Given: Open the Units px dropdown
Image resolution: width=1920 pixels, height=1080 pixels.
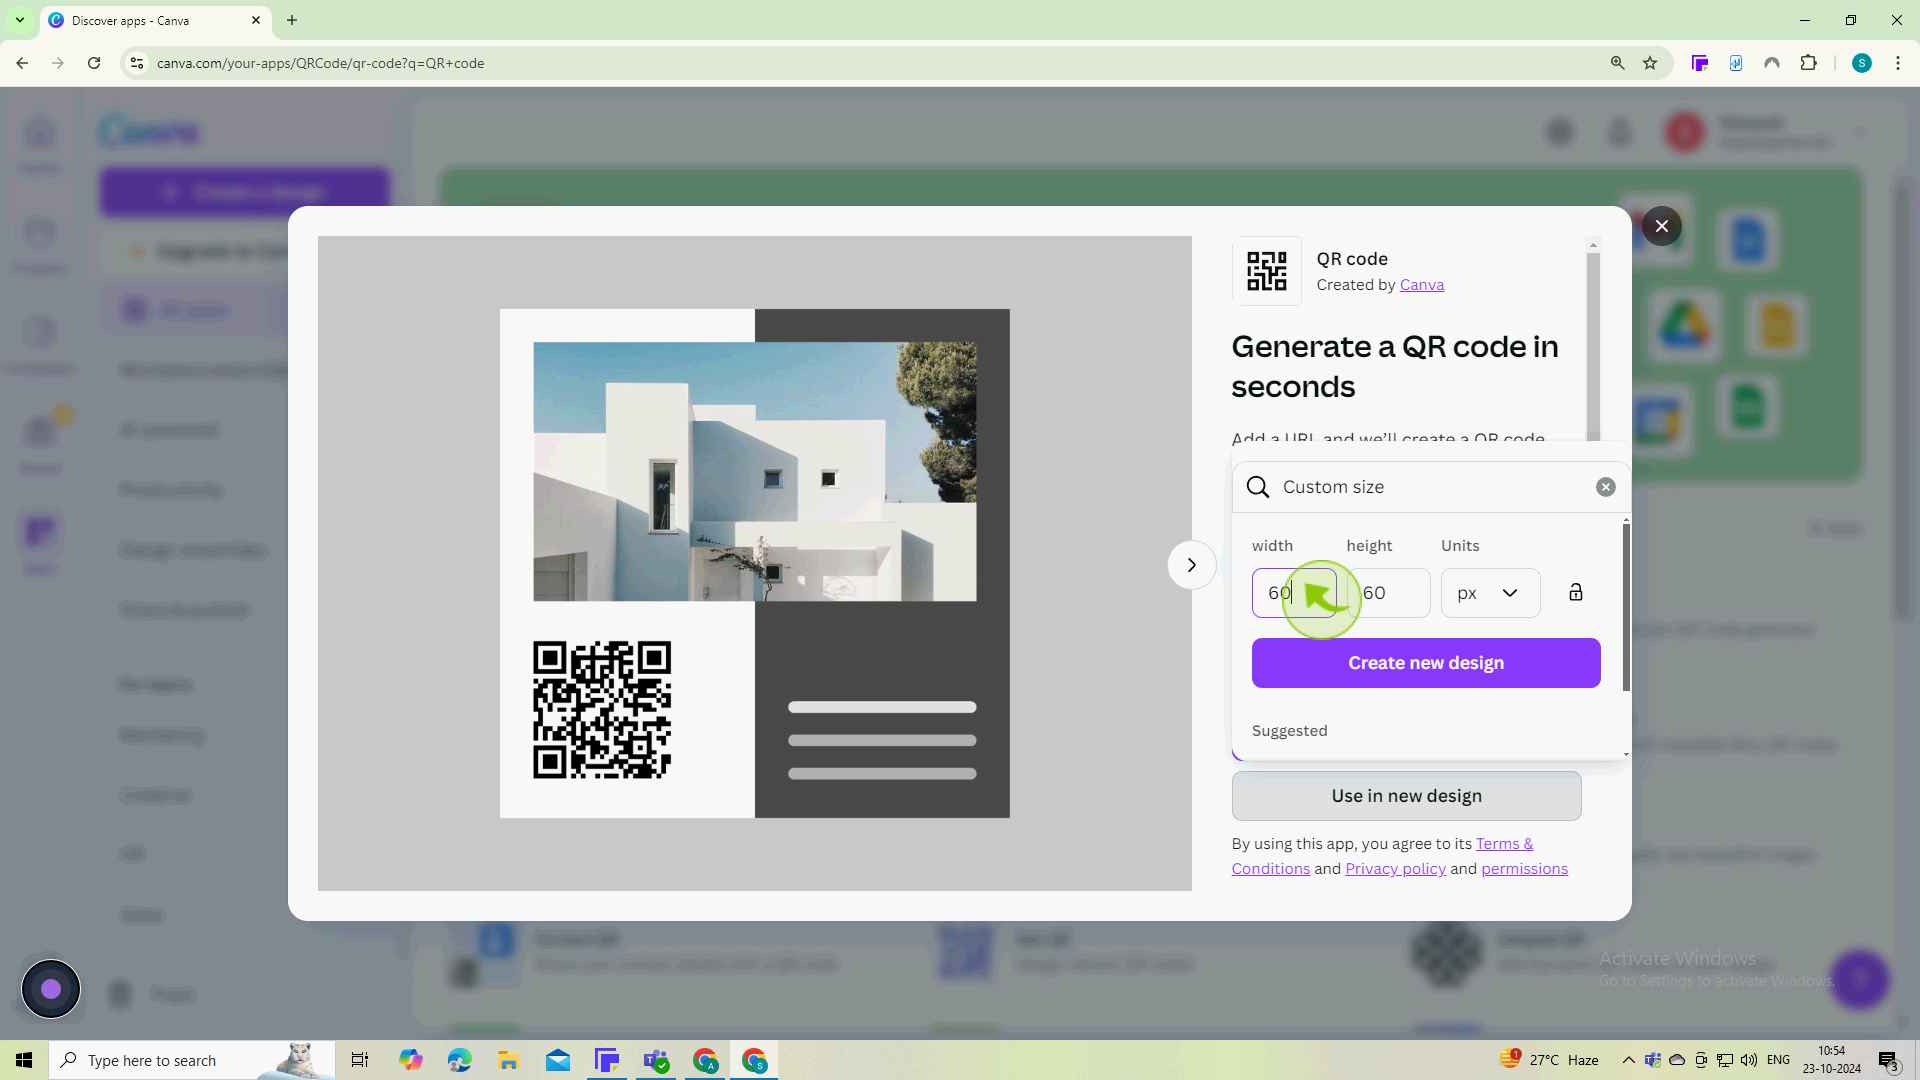Looking at the screenshot, I should (x=1490, y=593).
